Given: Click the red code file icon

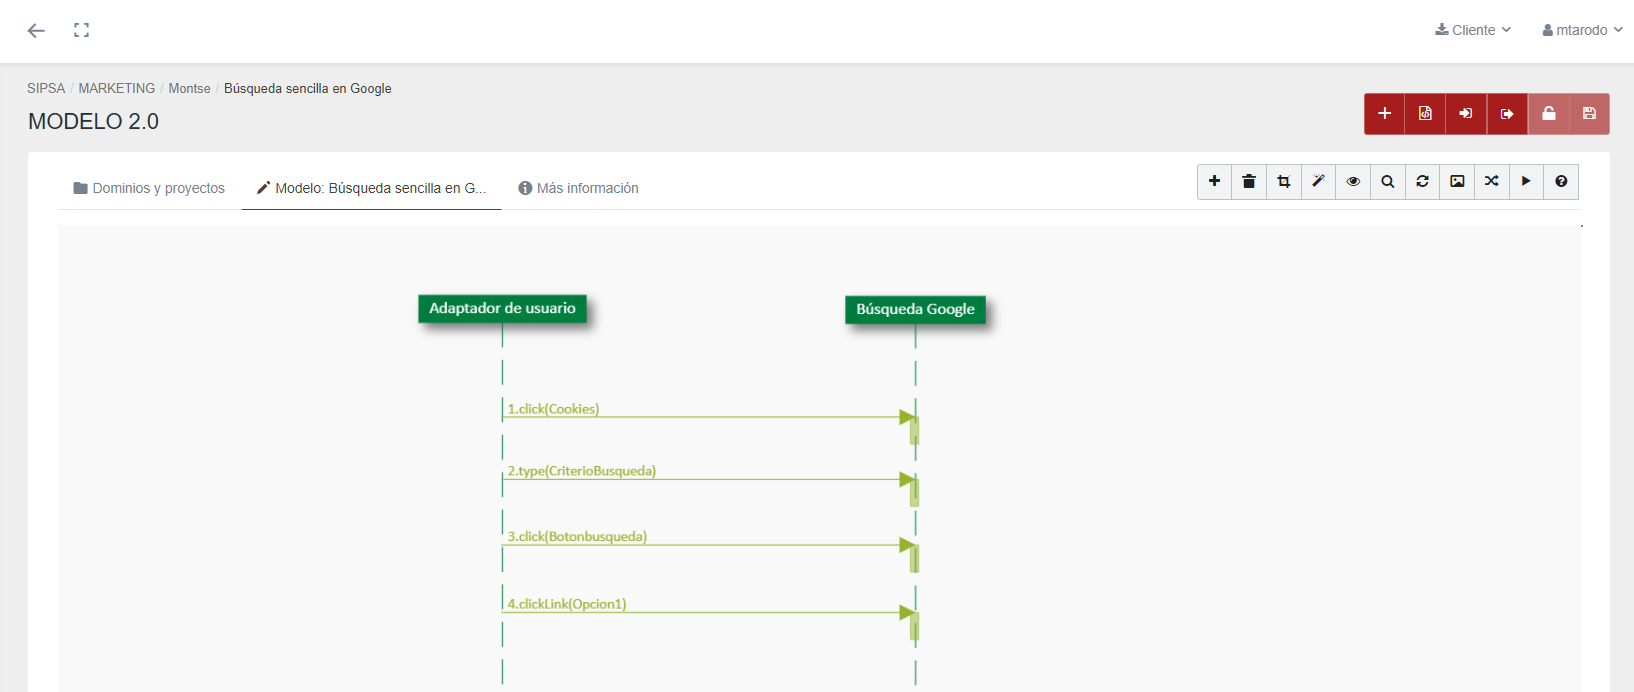Looking at the screenshot, I should (1425, 114).
